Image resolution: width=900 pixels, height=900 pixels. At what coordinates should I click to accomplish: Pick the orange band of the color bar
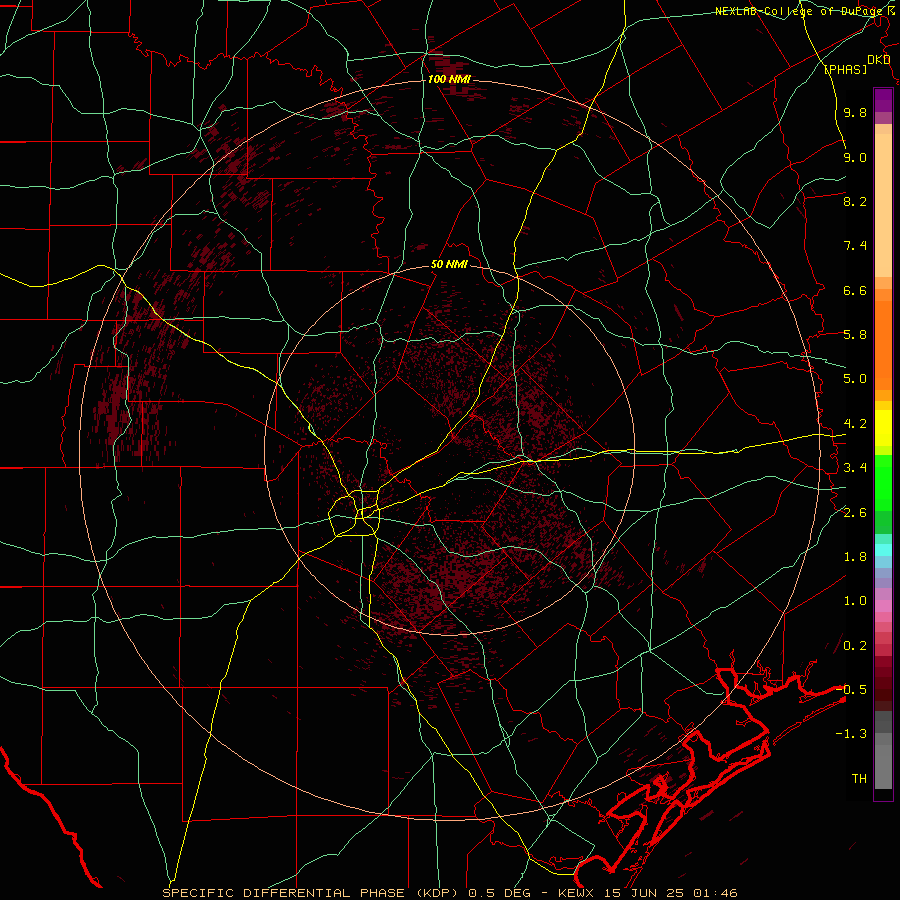click(883, 344)
